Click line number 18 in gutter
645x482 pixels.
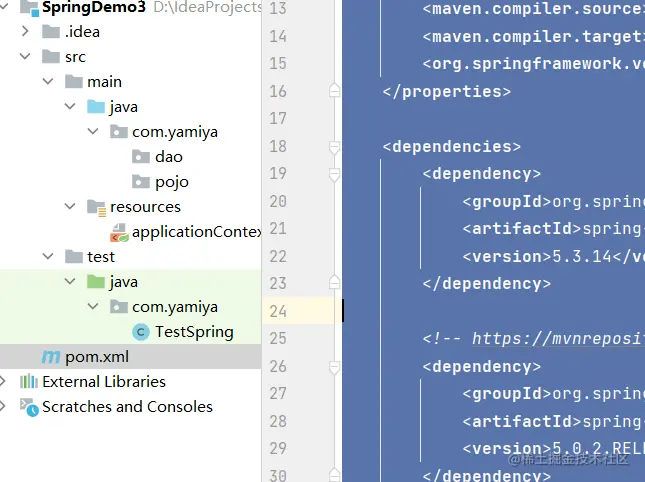[x=278, y=146]
